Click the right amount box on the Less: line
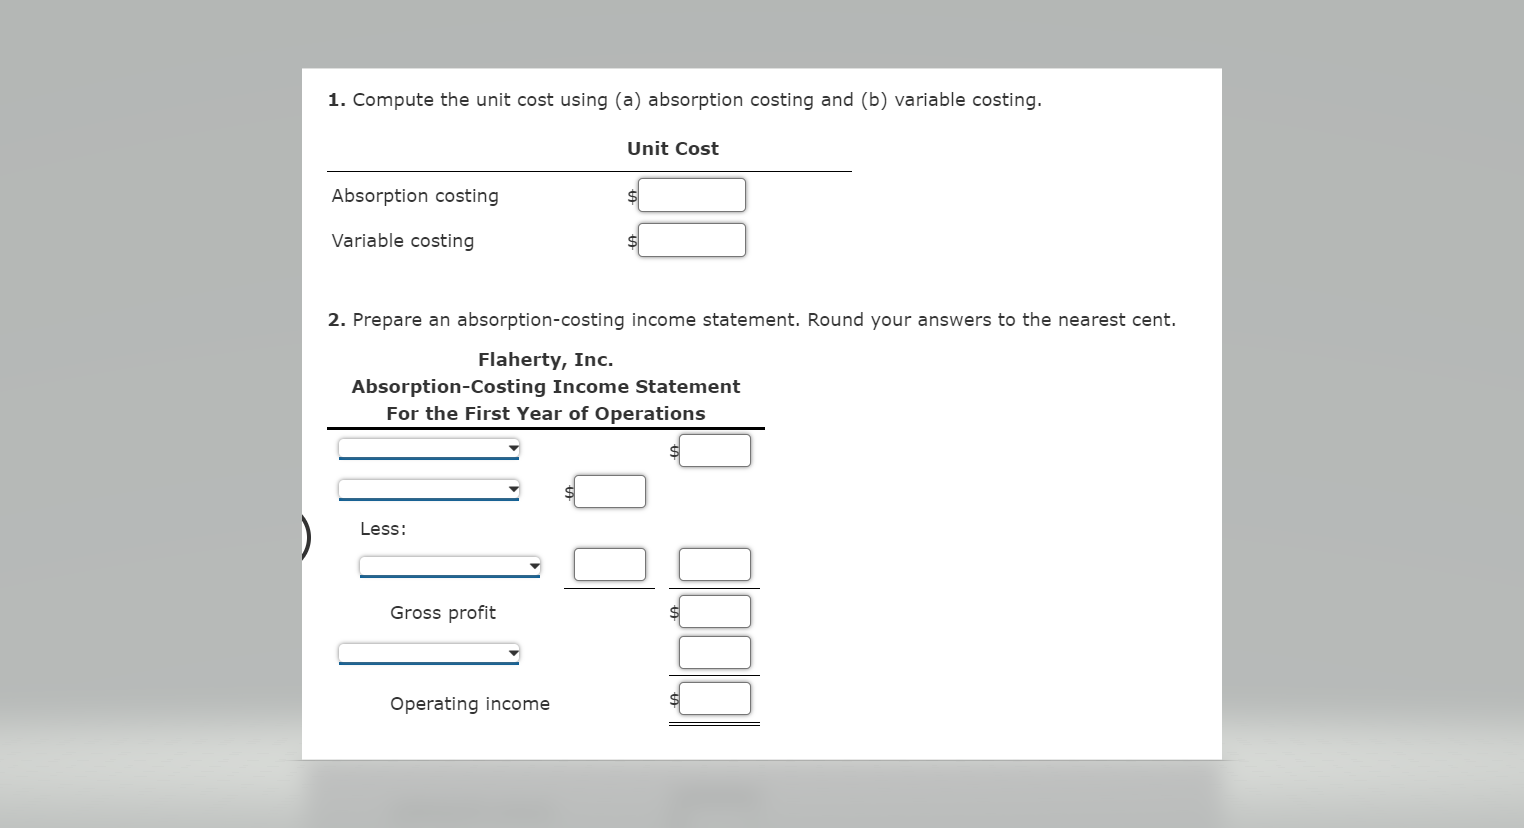The image size is (1524, 828). tap(714, 564)
